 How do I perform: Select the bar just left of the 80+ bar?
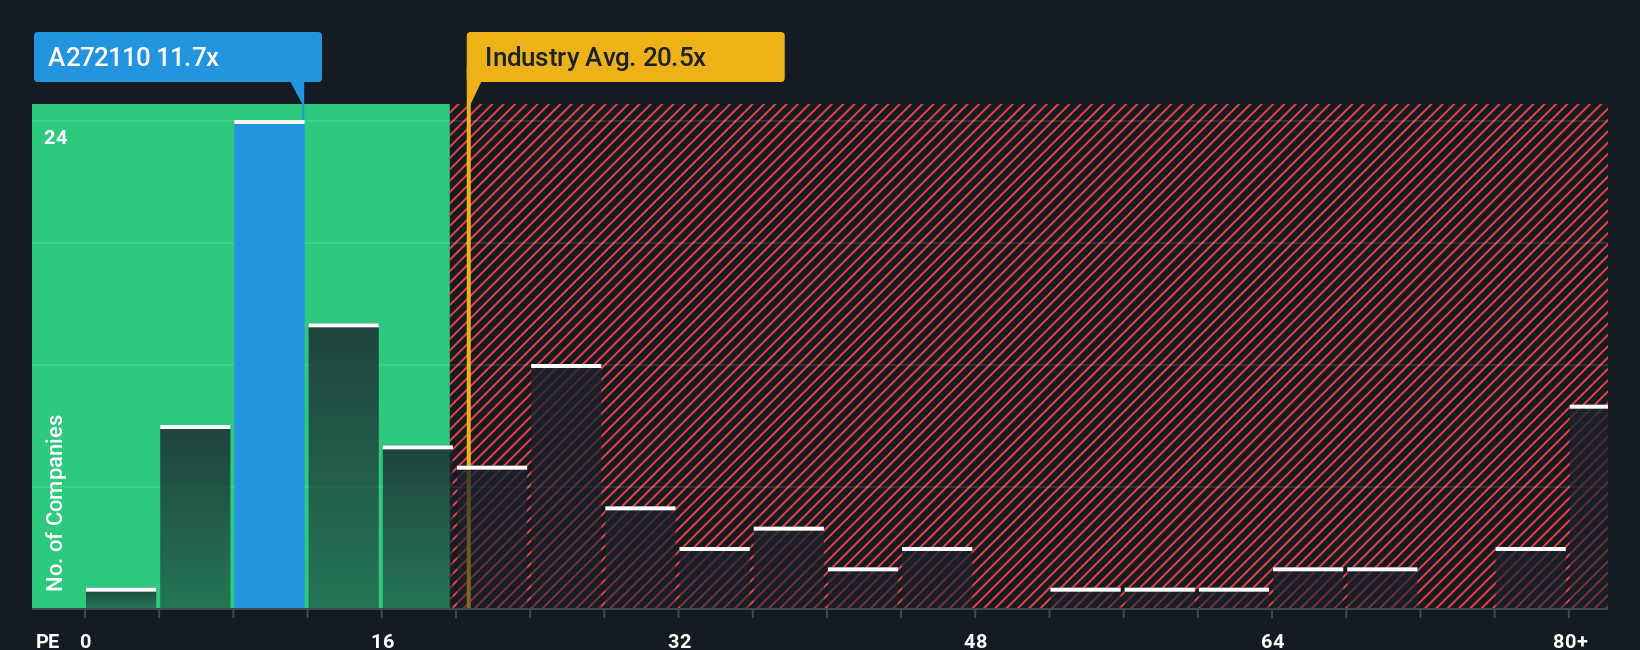(1531, 578)
